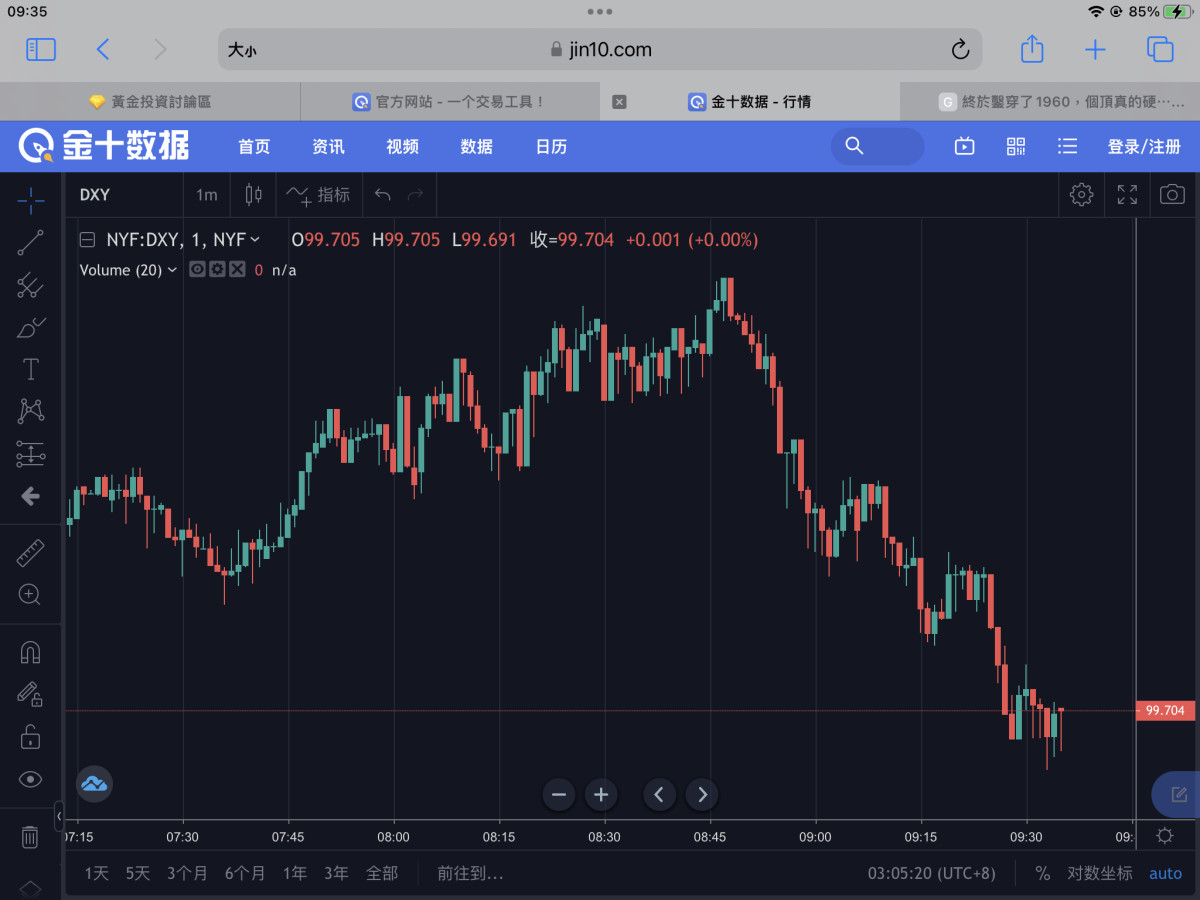Open the 1m timeframe dropdown
This screenshot has width=1200, height=900.
206,195
